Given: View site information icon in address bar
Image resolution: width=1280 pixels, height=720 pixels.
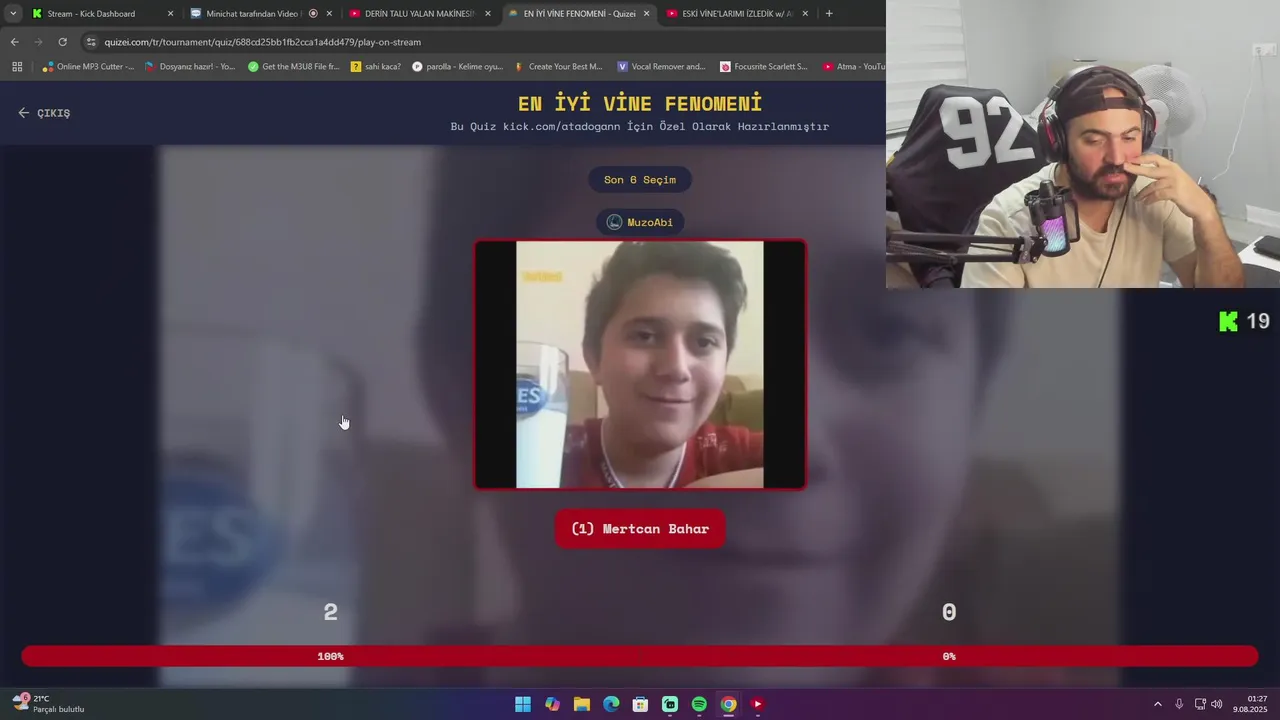Looking at the screenshot, I should [91, 42].
